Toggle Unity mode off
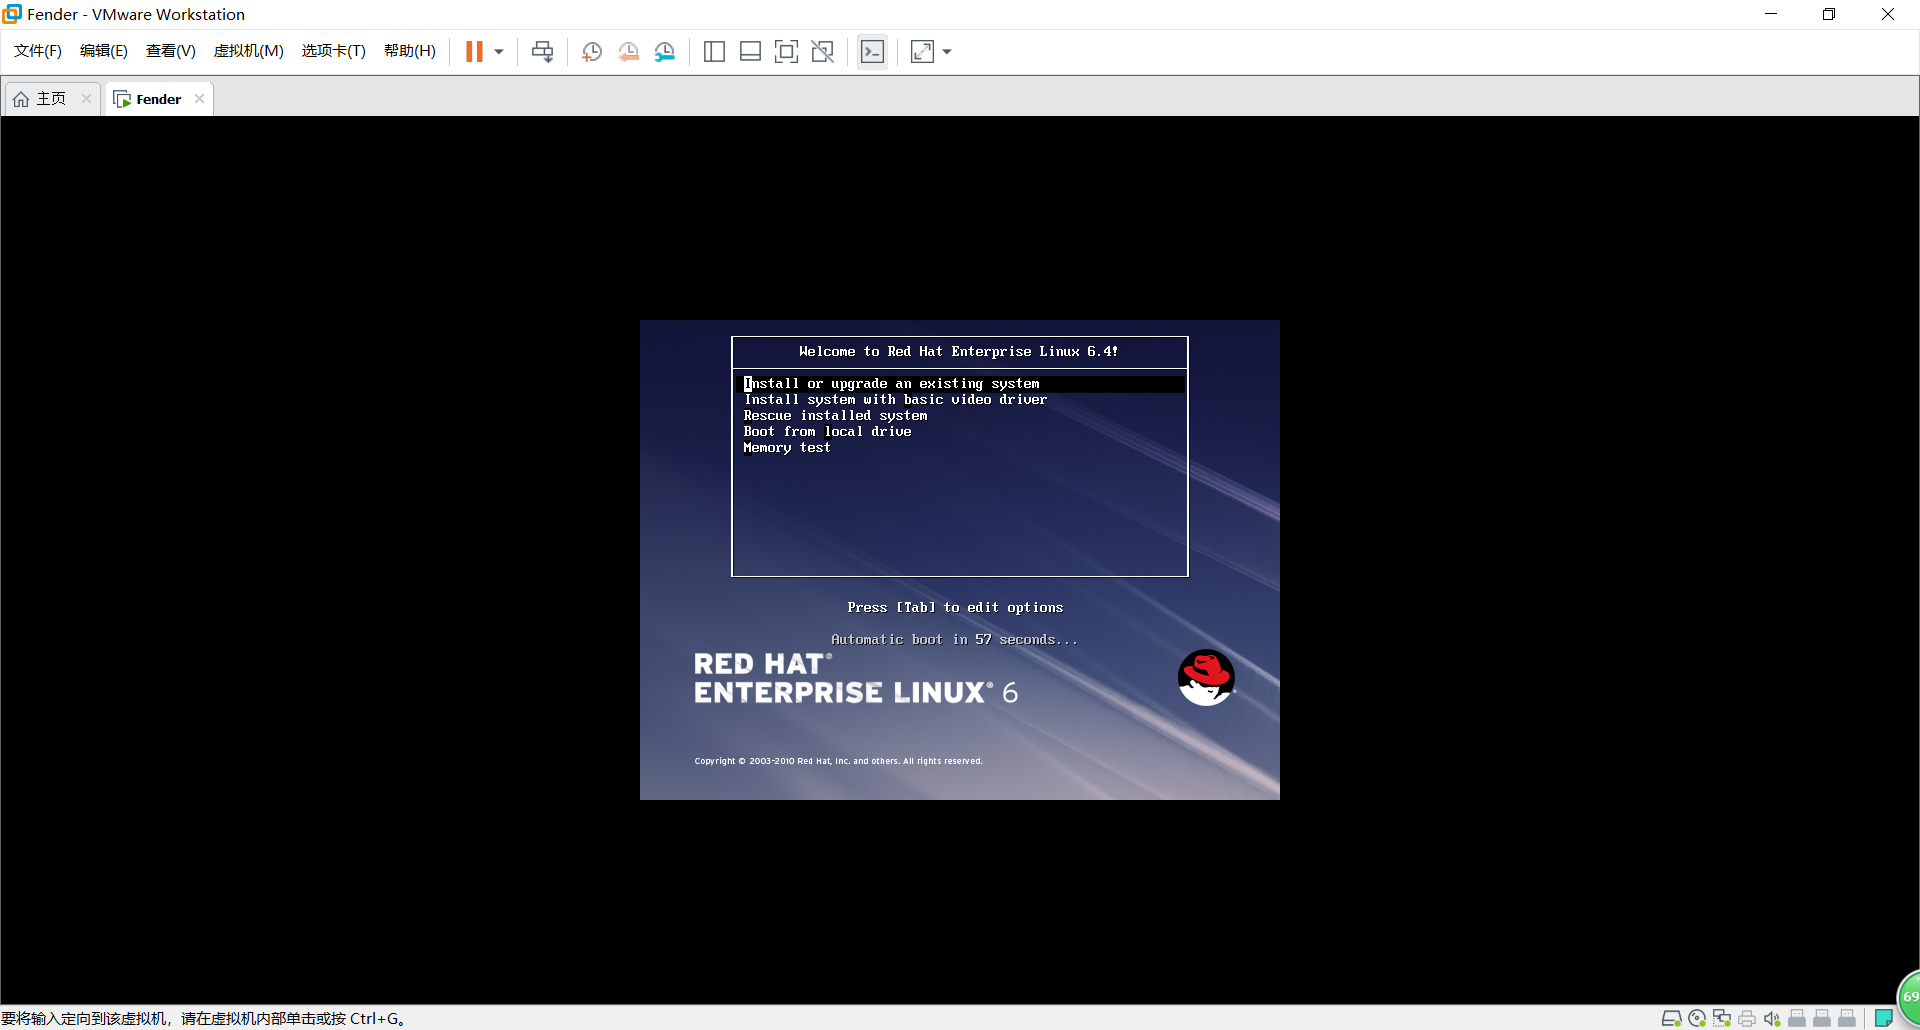Image resolution: width=1920 pixels, height=1030 pixels. coord(823,51)
